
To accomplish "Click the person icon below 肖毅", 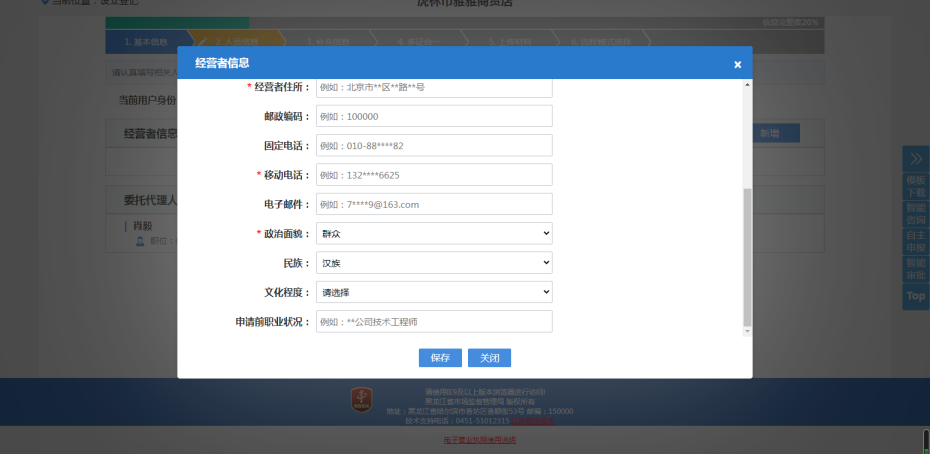I will 141,241.
